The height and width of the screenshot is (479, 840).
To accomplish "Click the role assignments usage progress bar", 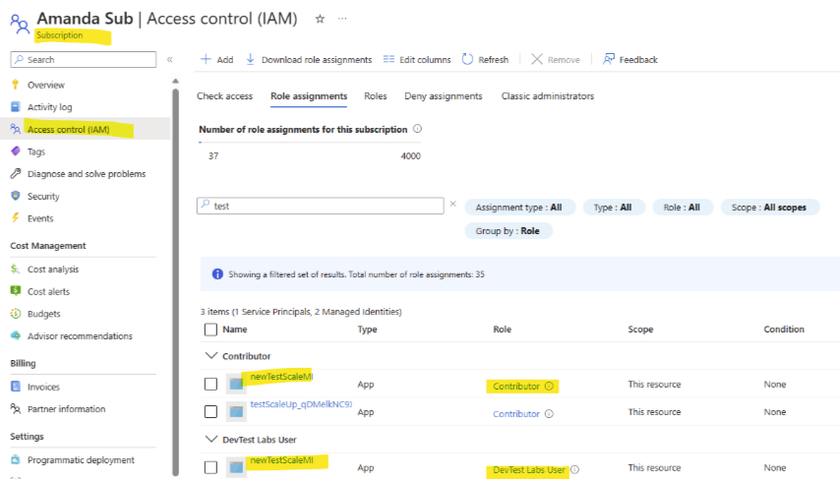I will pyautogui.click(x=310, y=143).
